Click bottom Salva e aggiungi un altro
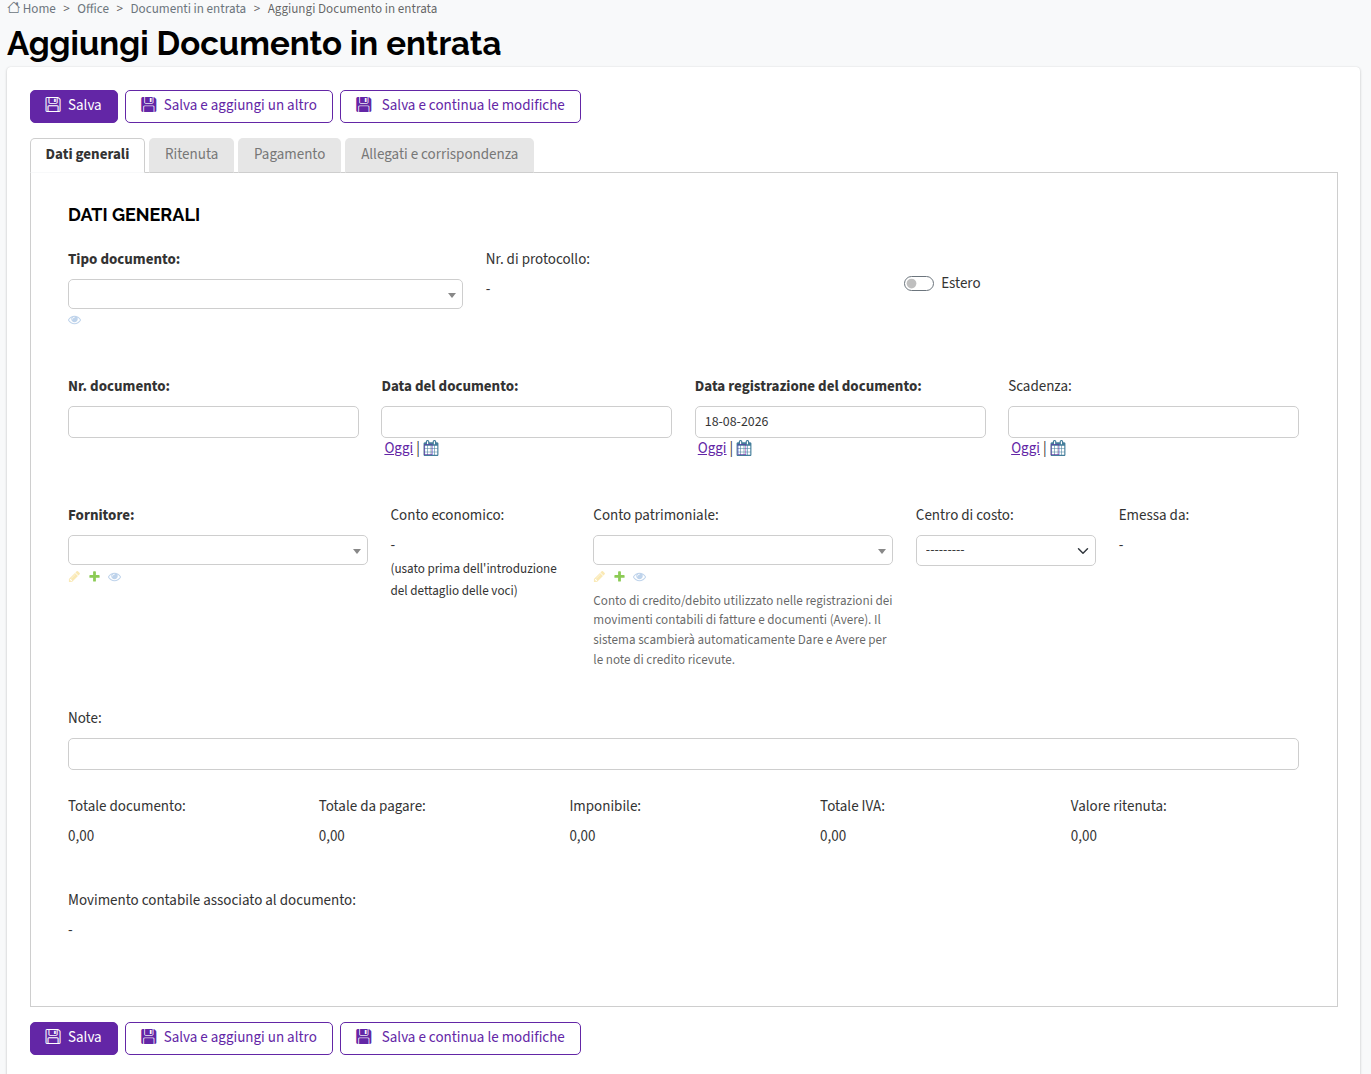Viewport: 1371px width, 1074px height. pyautogui.click(x=229, y=1038)
